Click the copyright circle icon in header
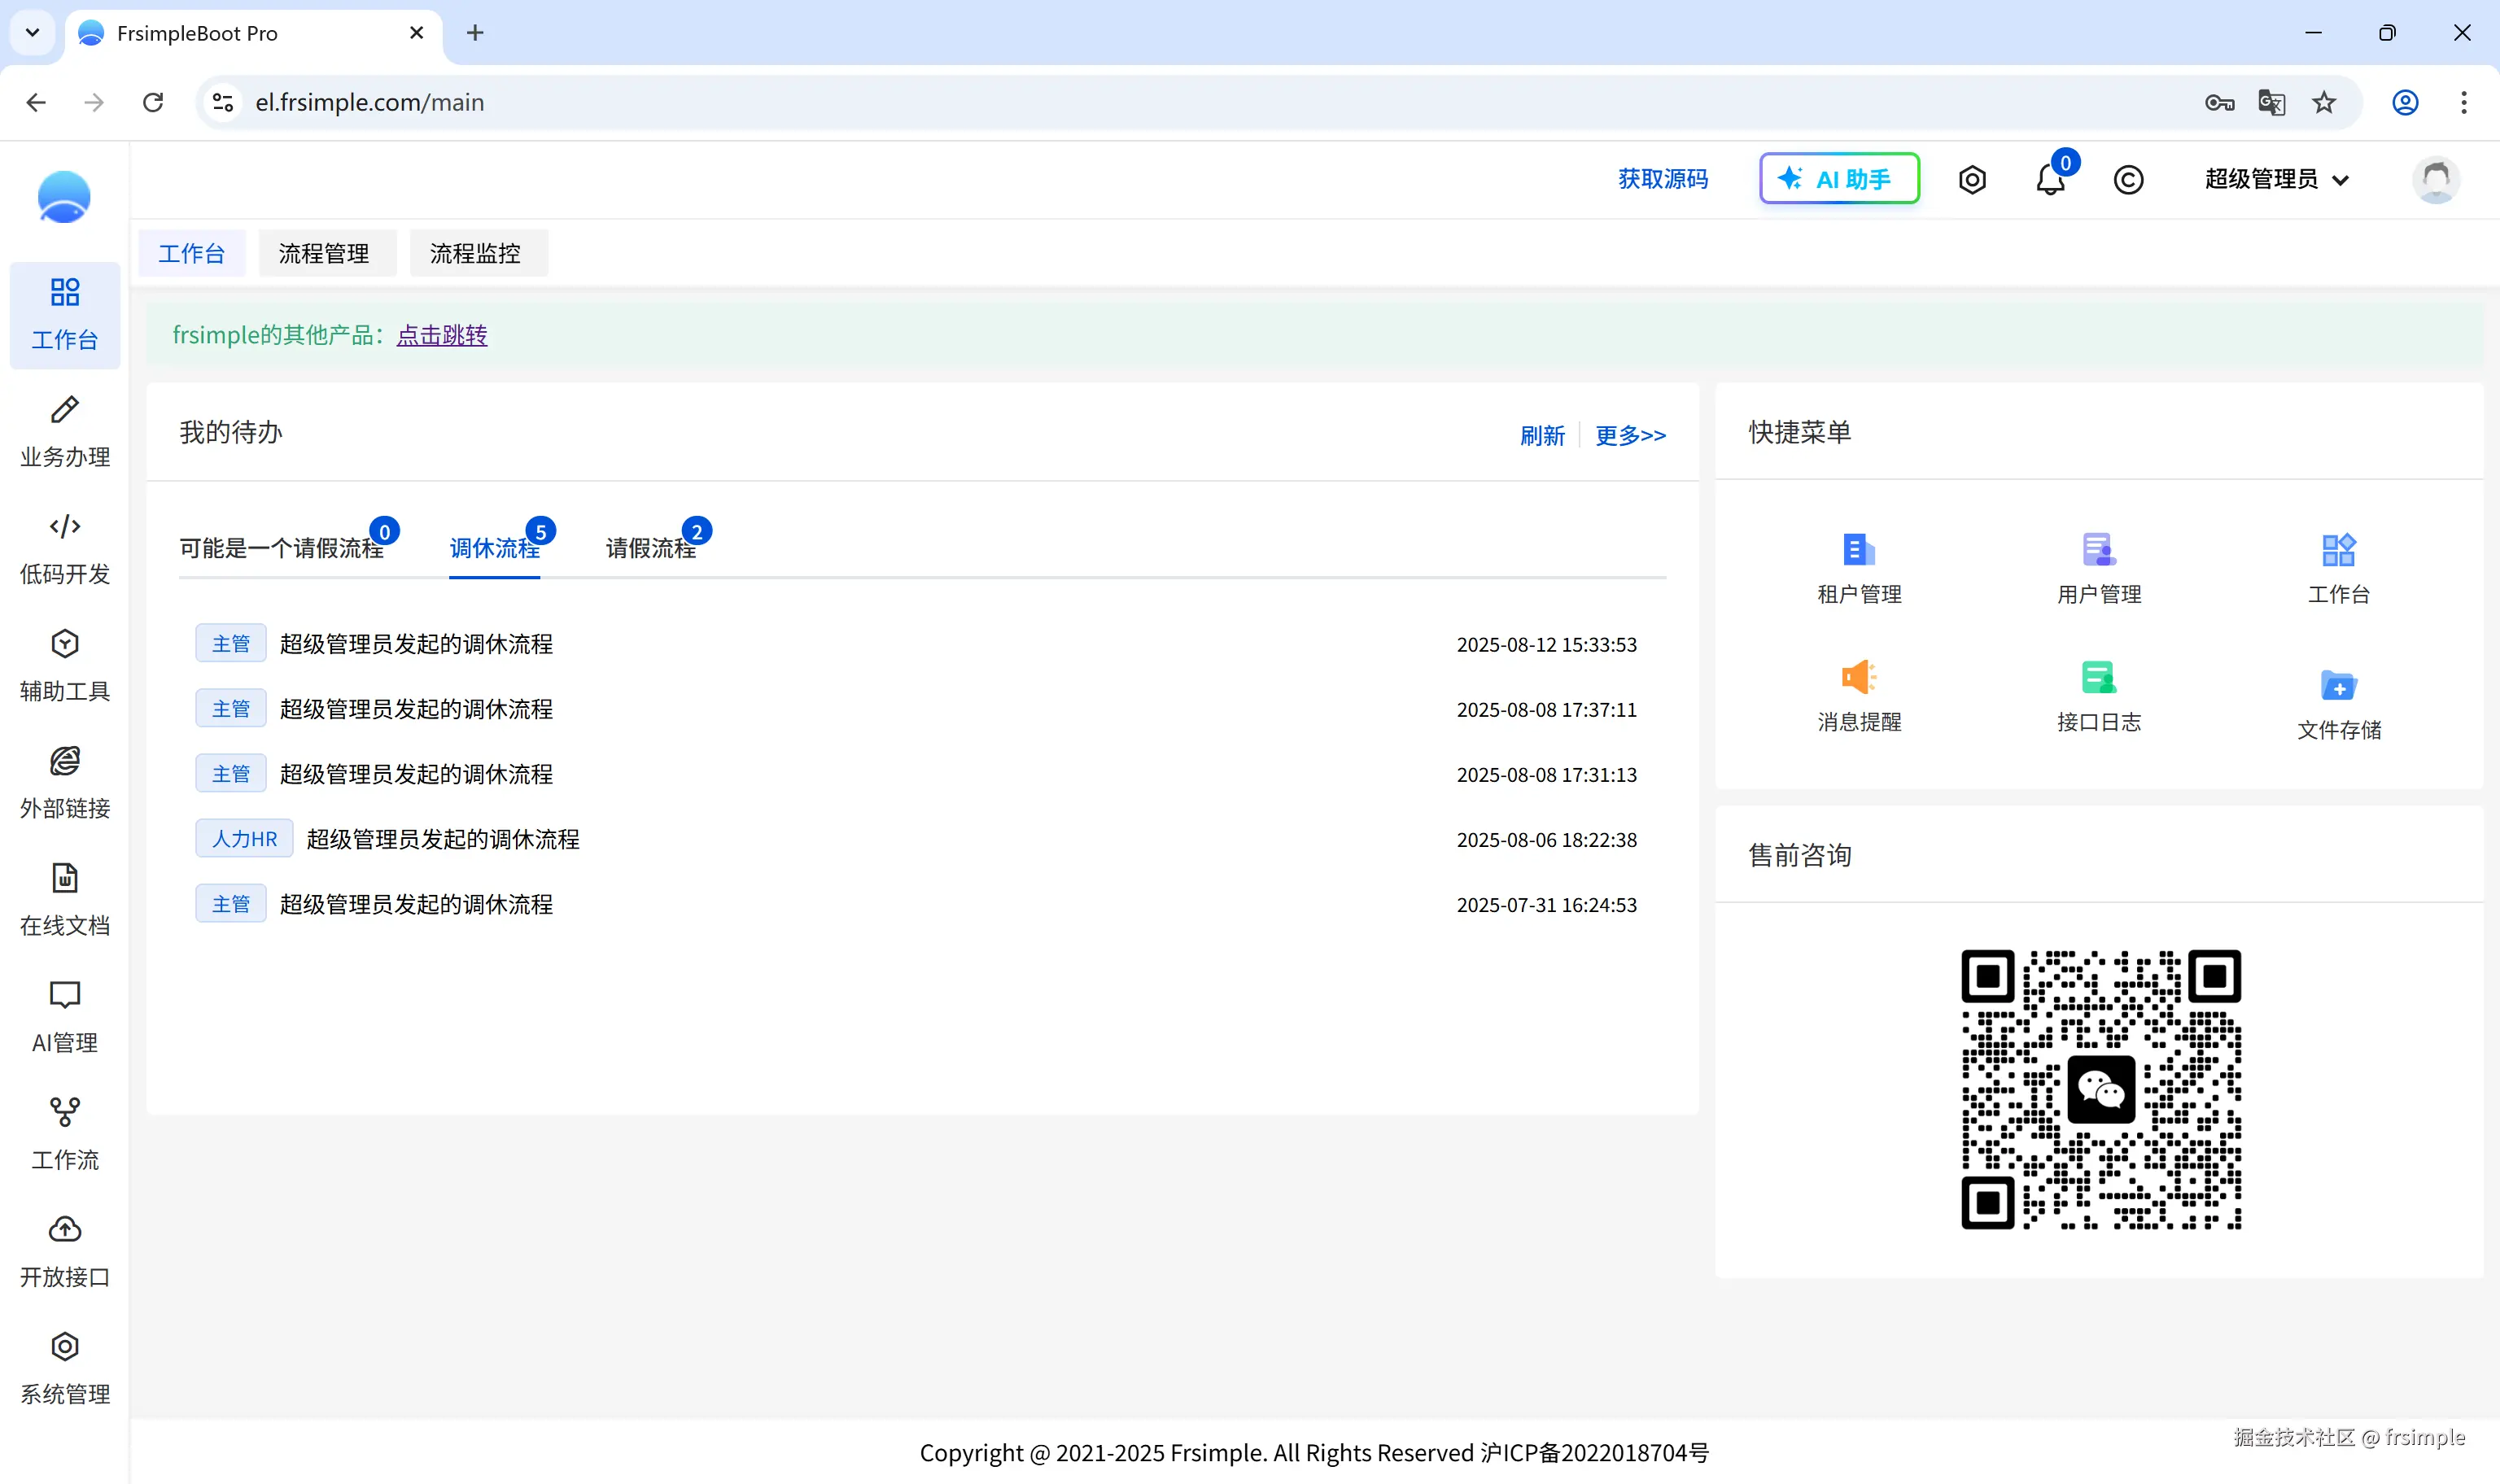 (x=2128, y=180)
